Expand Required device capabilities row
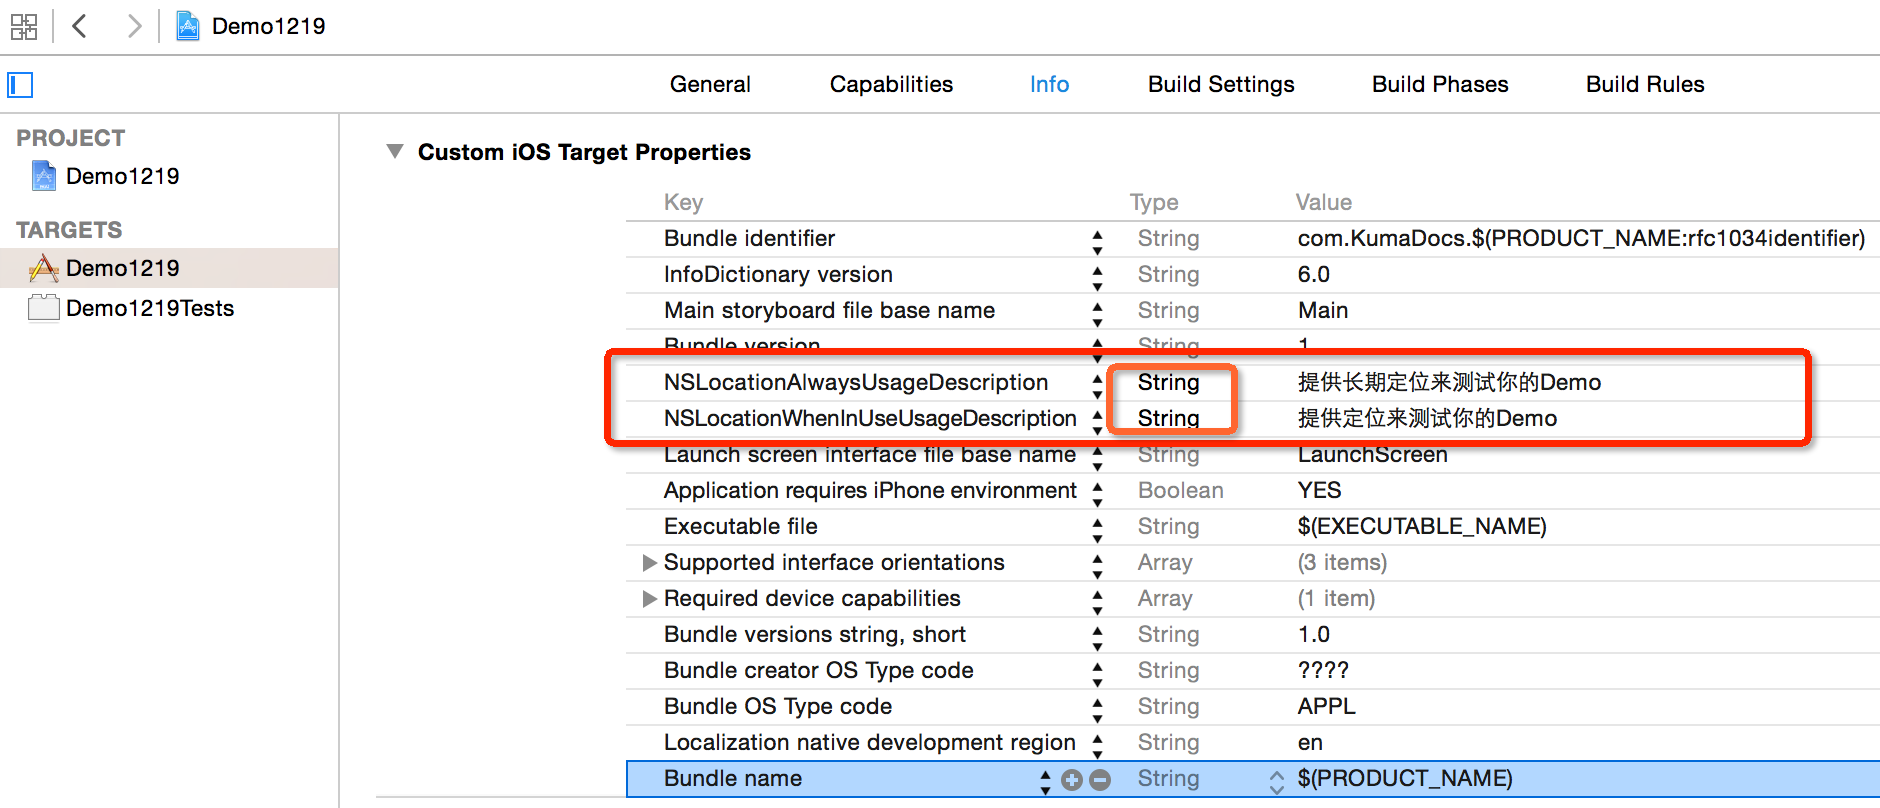Image resolution: width=1880 pixels, height=808 pixels. [x=650, y=599]
